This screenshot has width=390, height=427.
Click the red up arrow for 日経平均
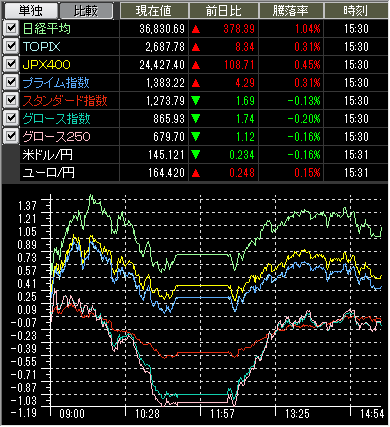196,29
